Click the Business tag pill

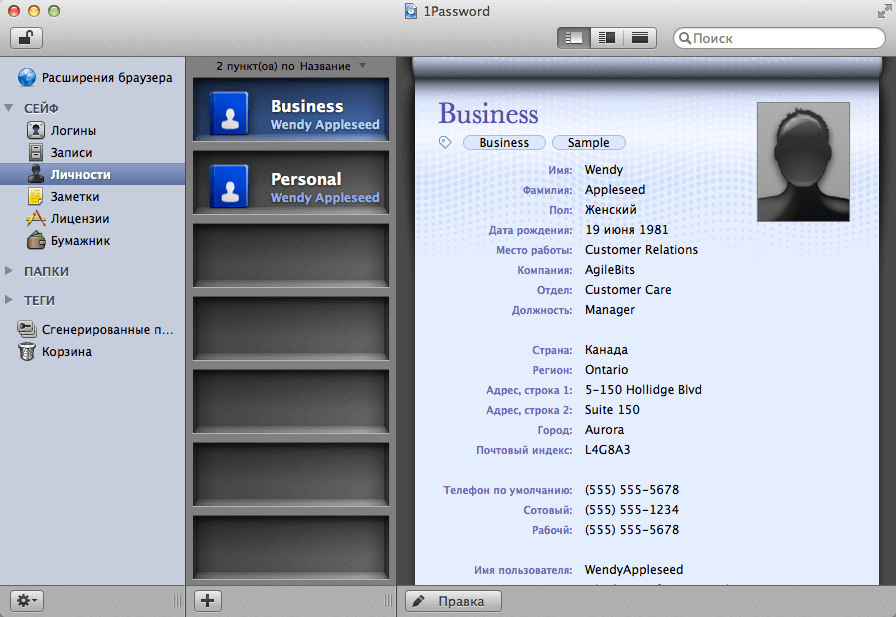click(504, 143)
